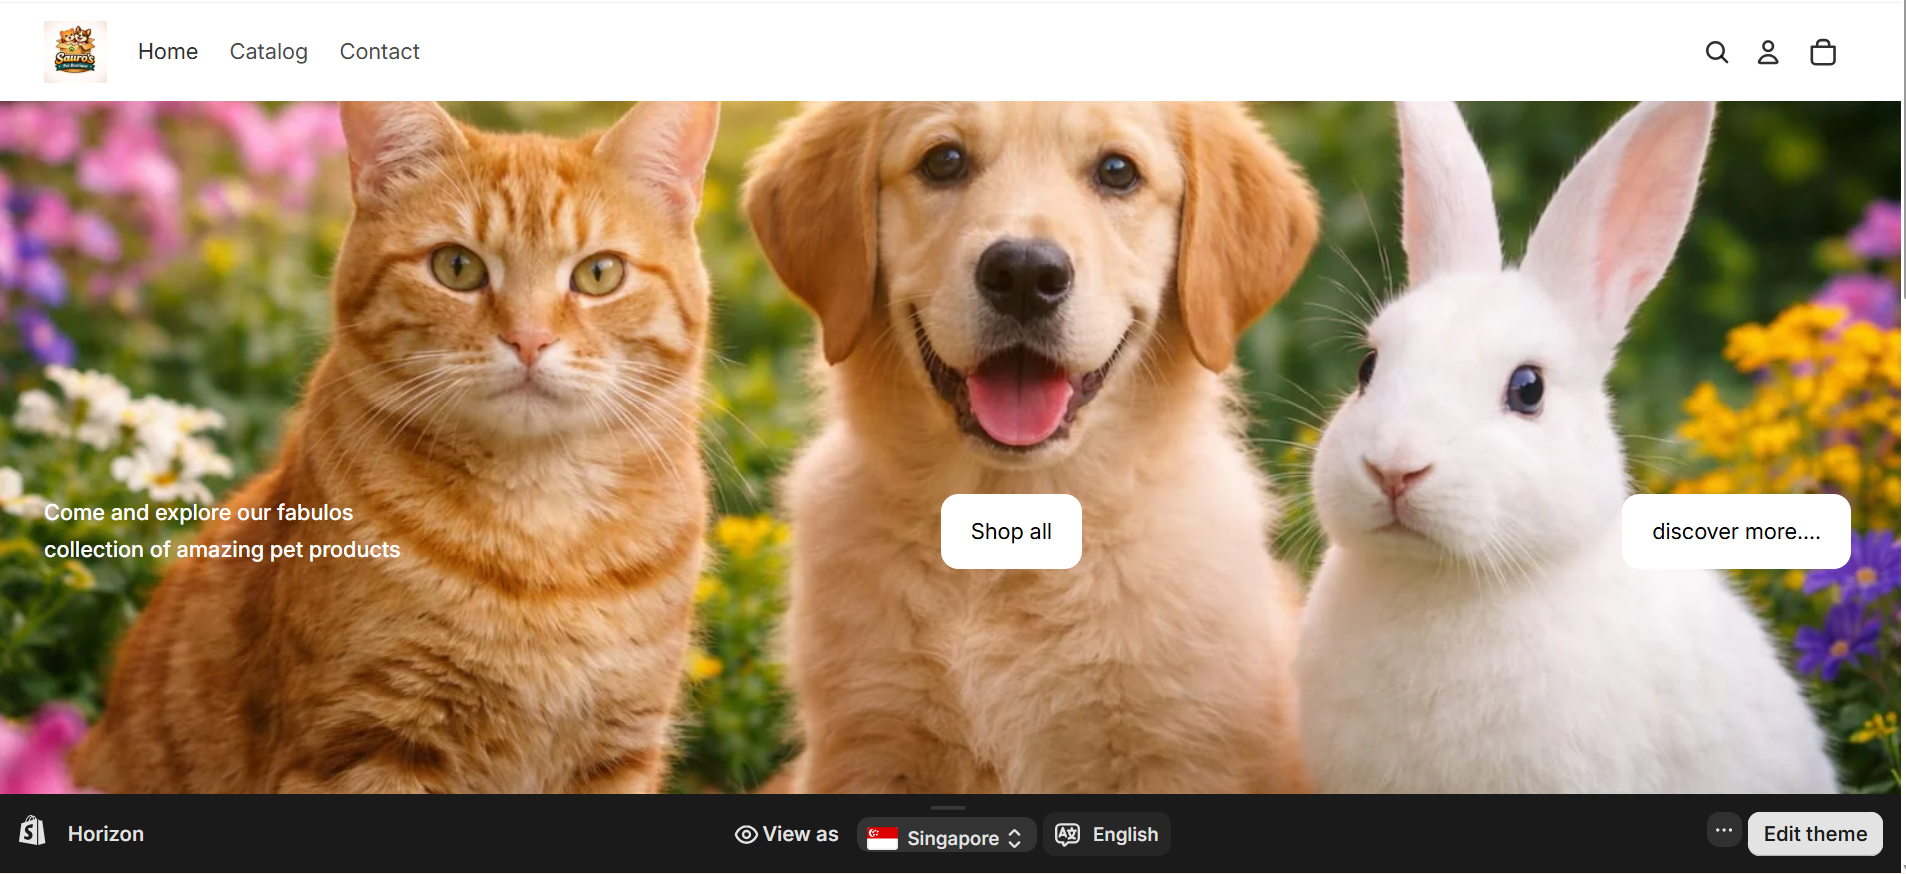
Task: Open the three-dots more options menu
Action: [x=1723, y=830]
